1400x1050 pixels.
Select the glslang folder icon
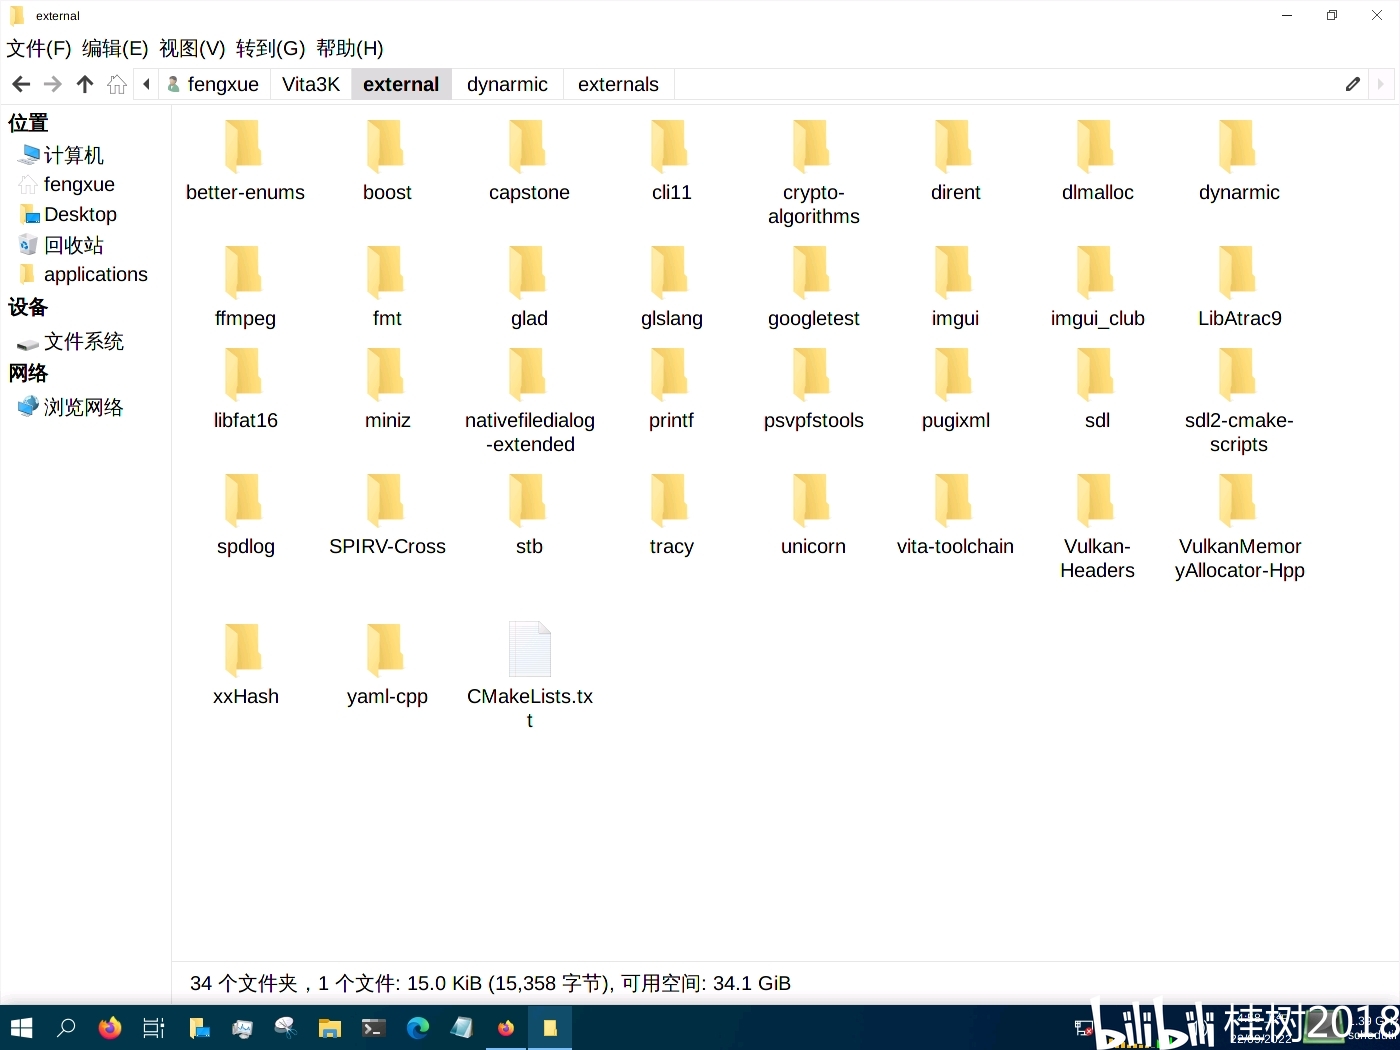[x=670, y=272]
